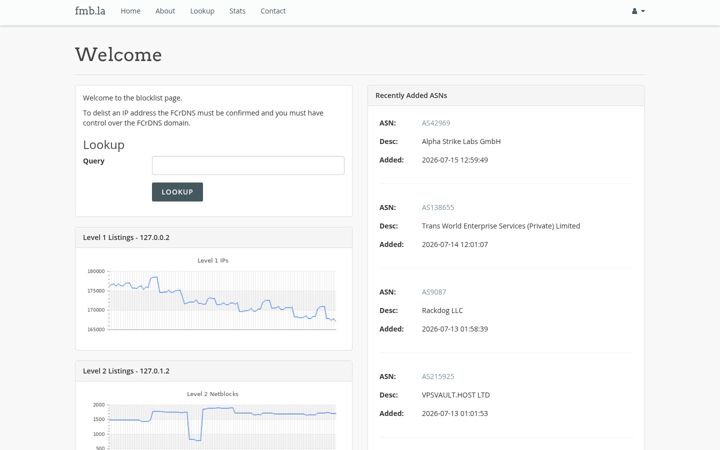Open the user account dropdown menu
Screen dimensions: 720x450
coord(638,11)
